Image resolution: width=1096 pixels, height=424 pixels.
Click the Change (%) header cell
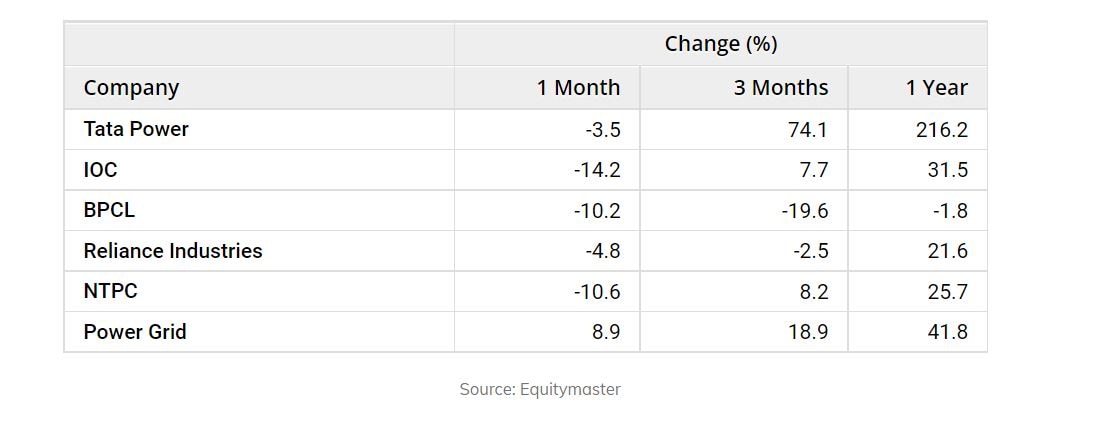pyautogui.click(x=720, y=44)
